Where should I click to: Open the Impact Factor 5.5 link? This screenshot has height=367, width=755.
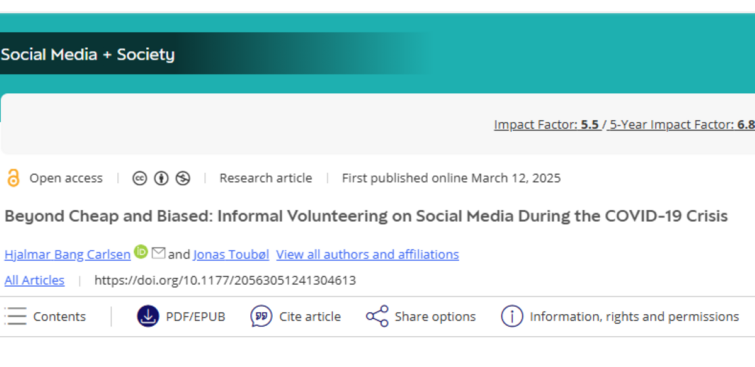click(x=547, y=125)
